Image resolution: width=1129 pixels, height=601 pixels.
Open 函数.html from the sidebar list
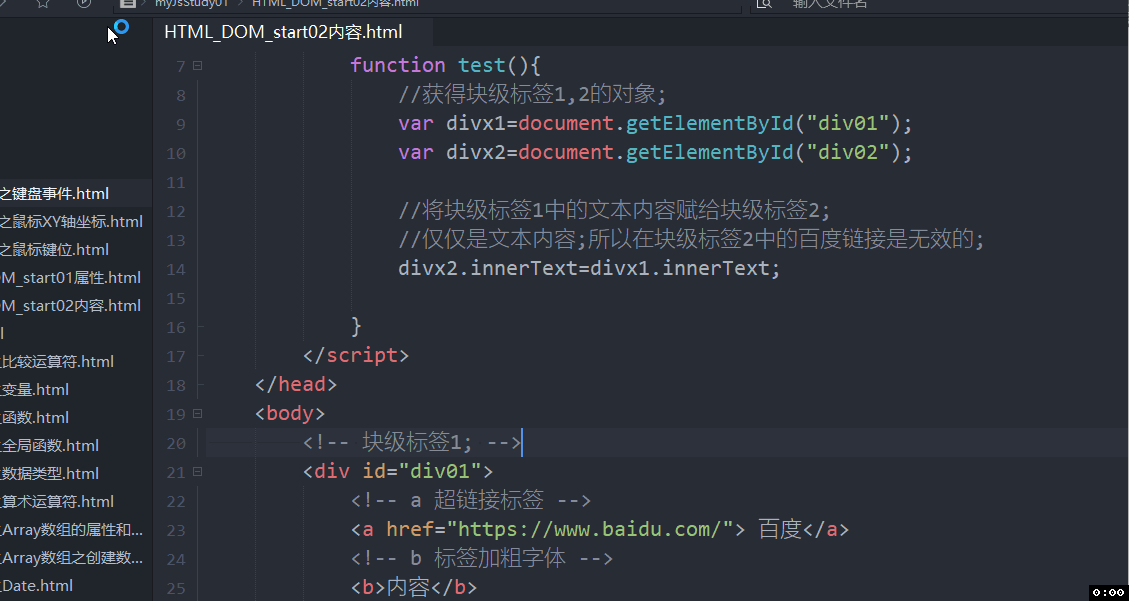click(x=35, y=418)
